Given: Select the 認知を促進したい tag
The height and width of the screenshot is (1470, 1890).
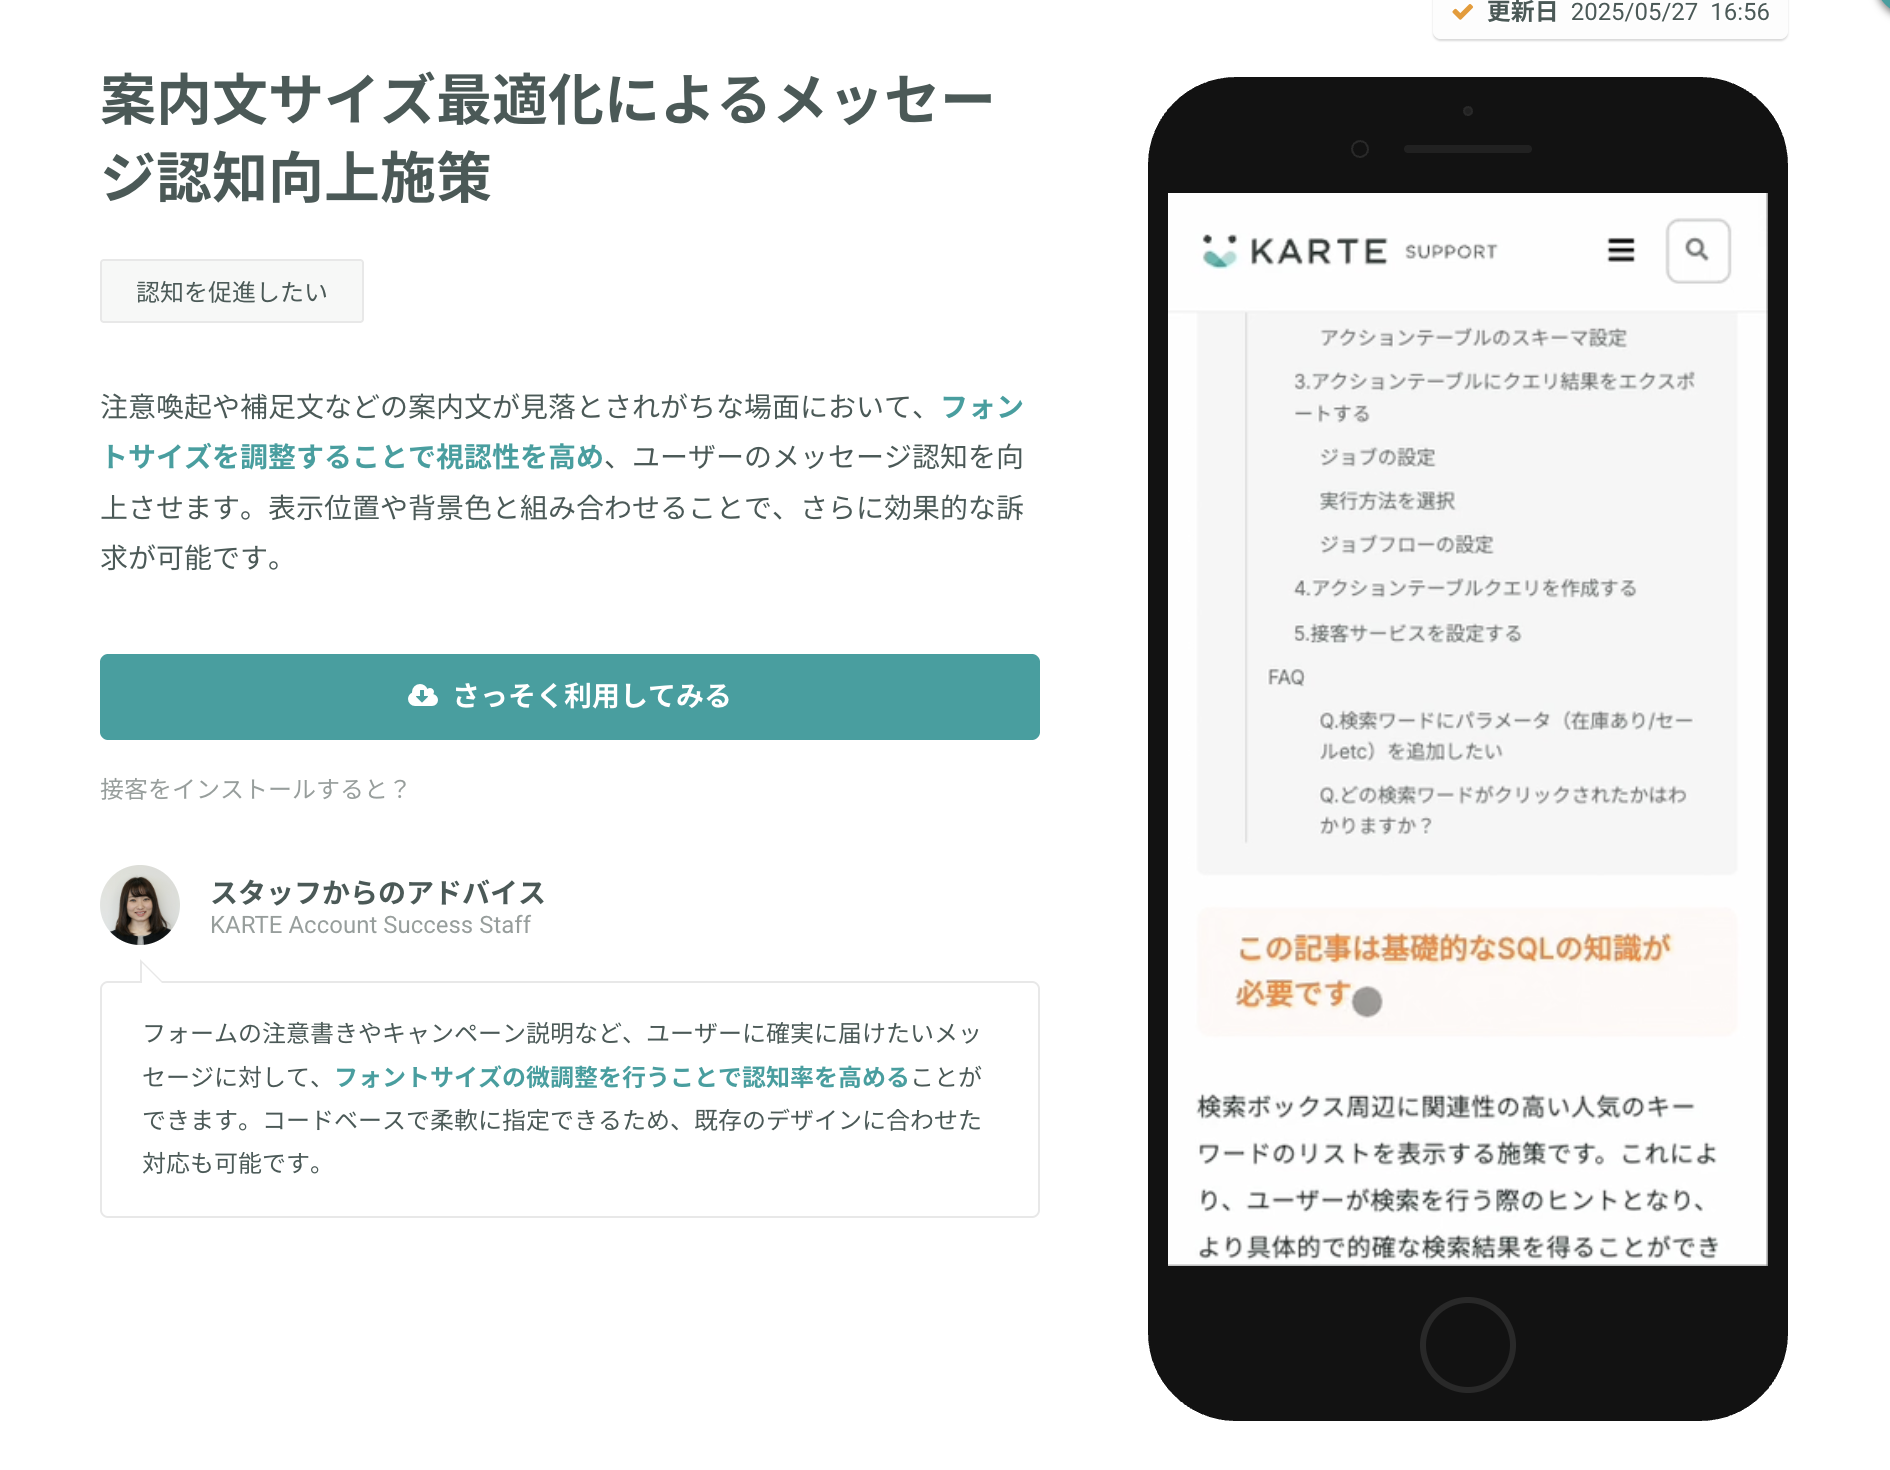Looking at the screenshot, I should click(232, 291).
